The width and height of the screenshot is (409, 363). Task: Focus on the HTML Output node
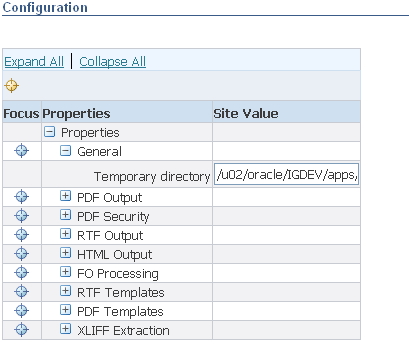coord(22,254)
